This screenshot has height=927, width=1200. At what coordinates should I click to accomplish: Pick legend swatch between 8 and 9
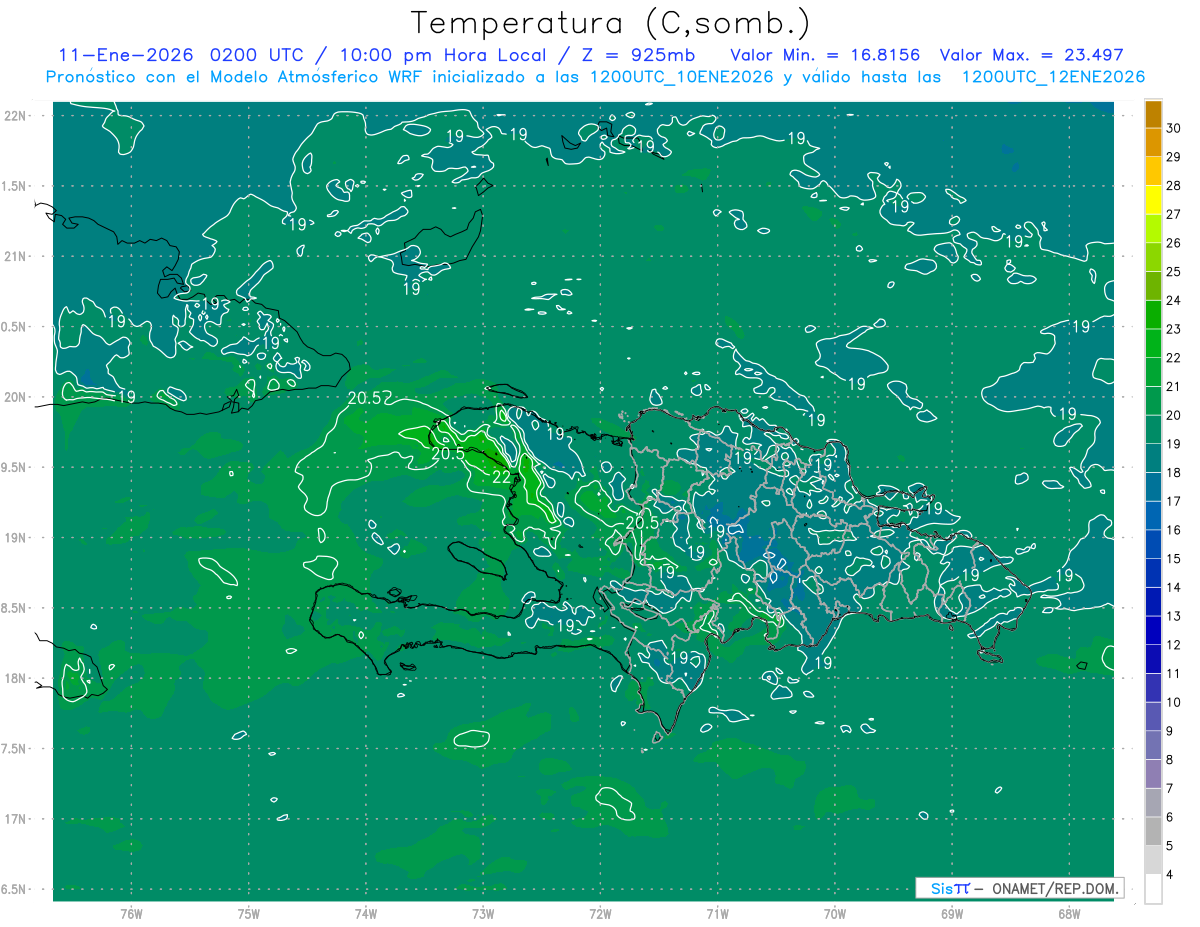pos(1153,745)
